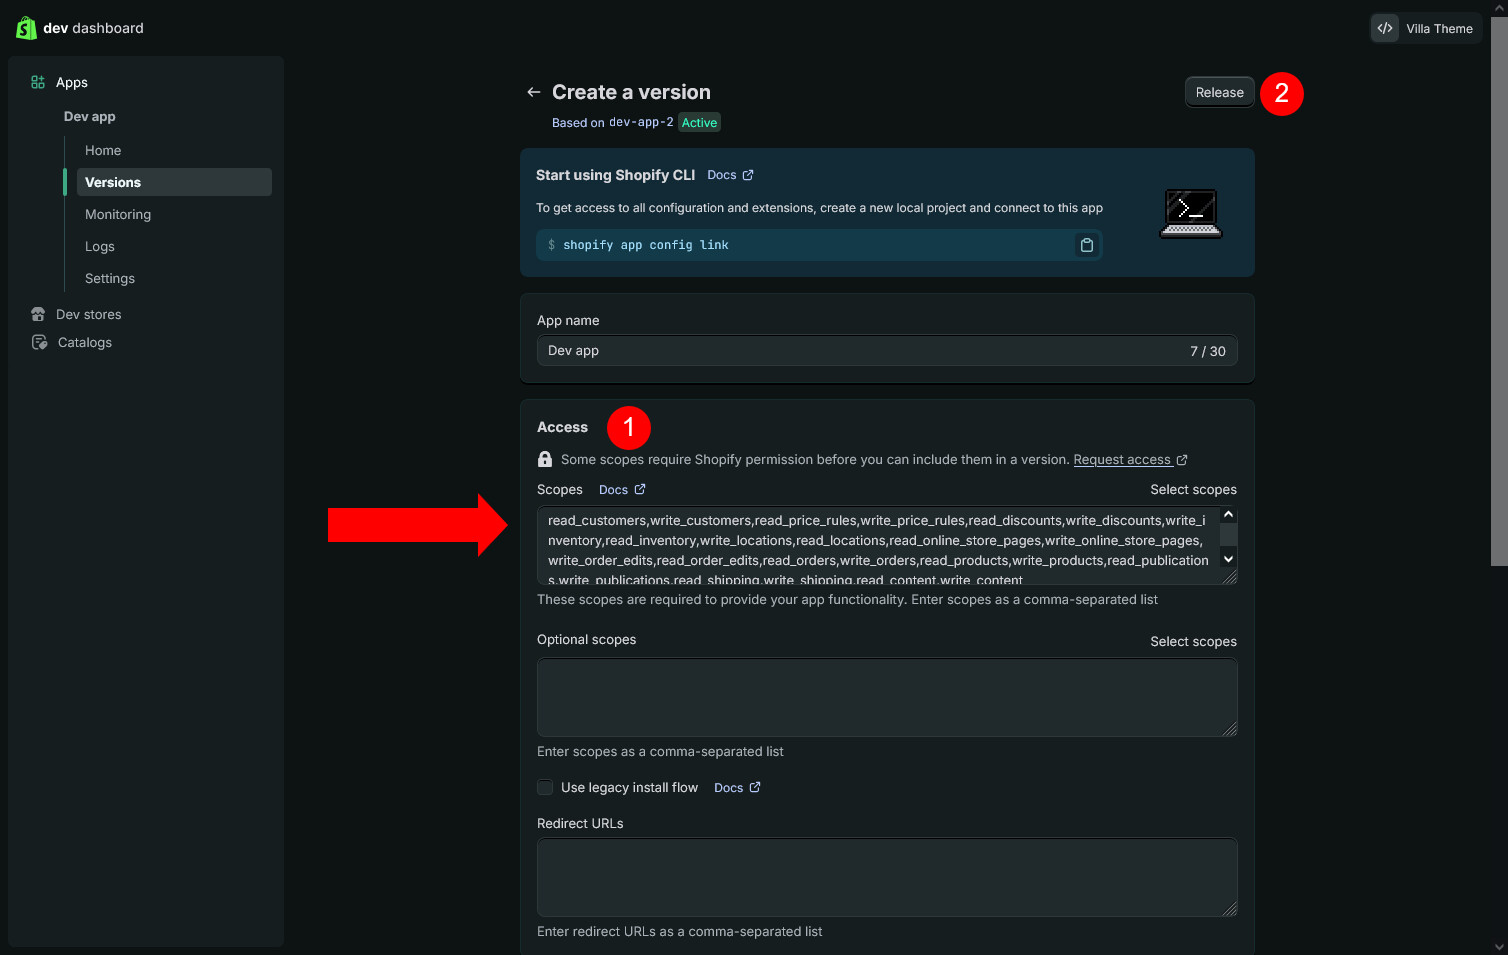Click the code icon next to Villa Theme
The image size is (1508, 955).
pos(1385,28)
